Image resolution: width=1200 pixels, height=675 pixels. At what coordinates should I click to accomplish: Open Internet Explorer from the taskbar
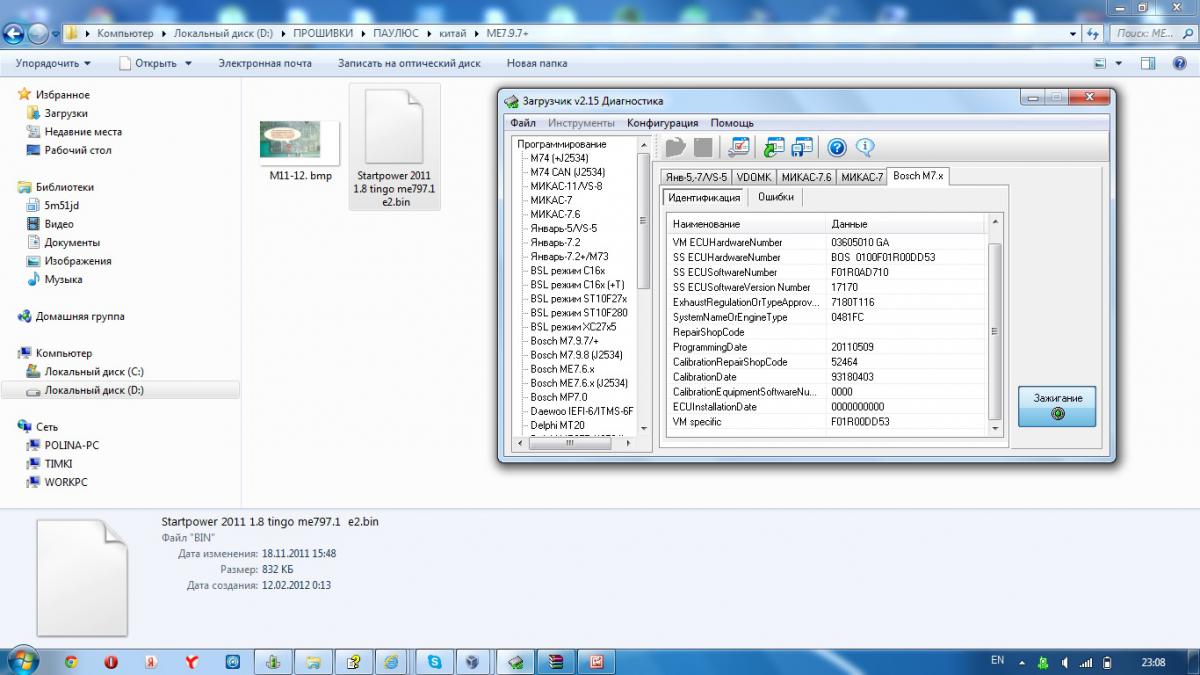(x=391, y=661)
